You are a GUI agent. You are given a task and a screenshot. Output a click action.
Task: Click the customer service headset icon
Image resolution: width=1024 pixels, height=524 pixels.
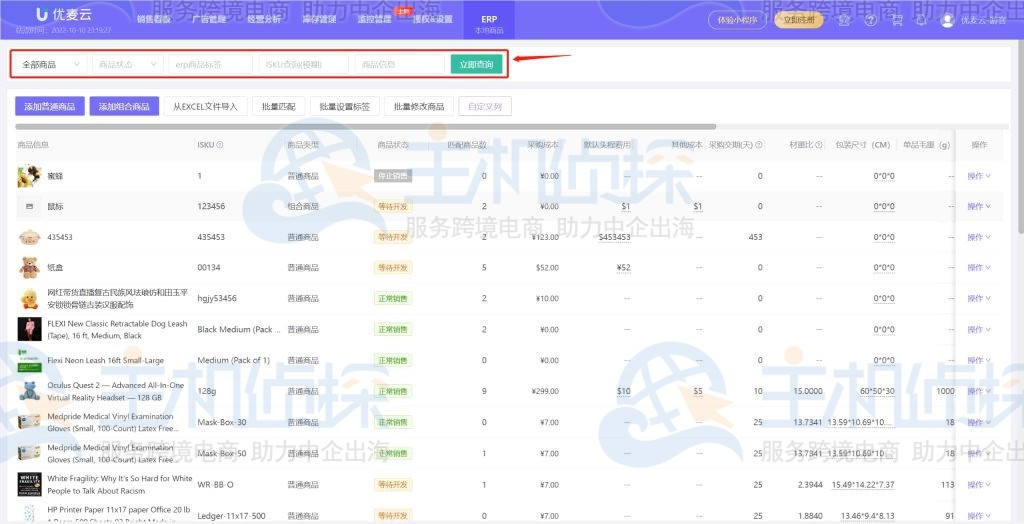[x=845, y=20]
